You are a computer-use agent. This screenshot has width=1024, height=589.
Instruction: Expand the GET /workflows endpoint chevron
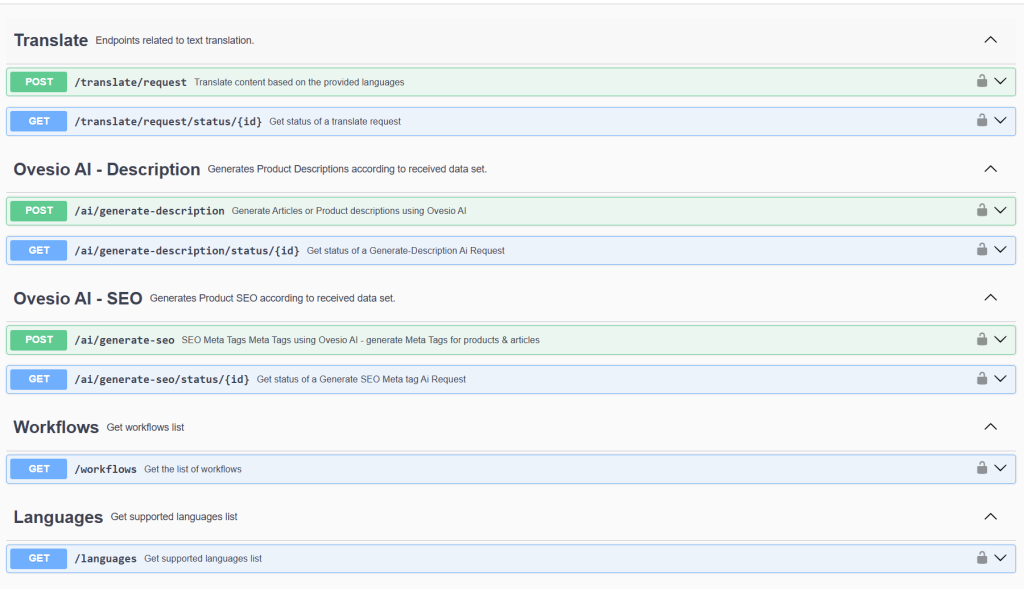coord(1000,468)
